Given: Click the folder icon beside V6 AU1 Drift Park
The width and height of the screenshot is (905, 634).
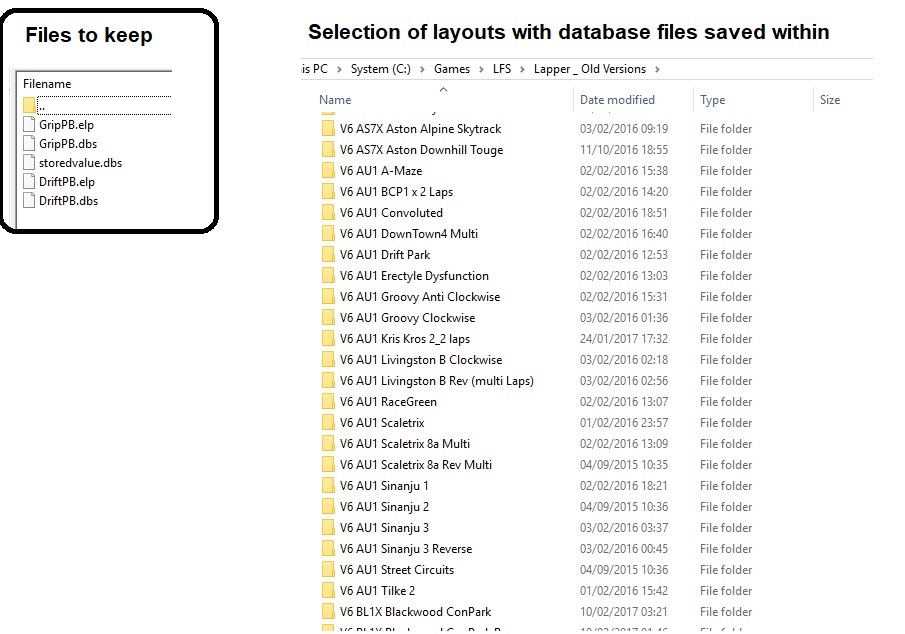Looking at the screenshot, I should coord(328,255).
